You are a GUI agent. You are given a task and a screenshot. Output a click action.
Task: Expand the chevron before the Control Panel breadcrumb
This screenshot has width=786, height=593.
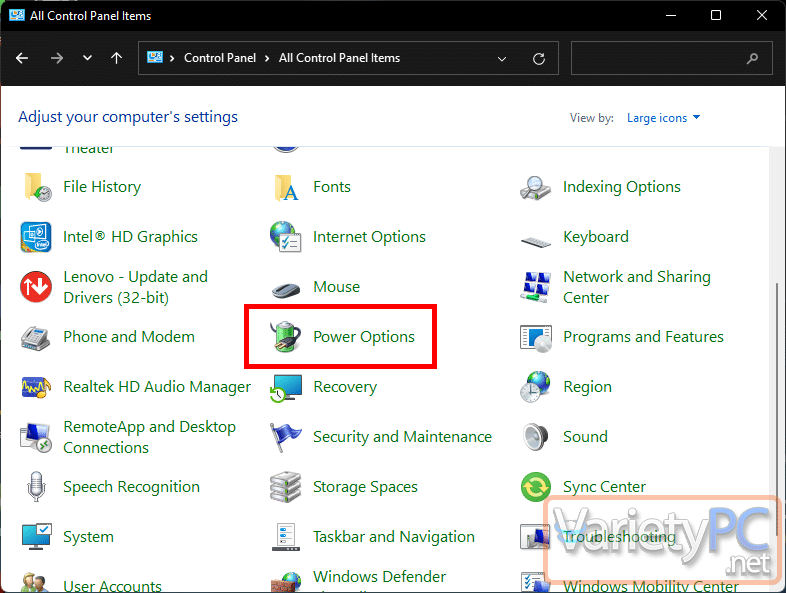(171, 58)
